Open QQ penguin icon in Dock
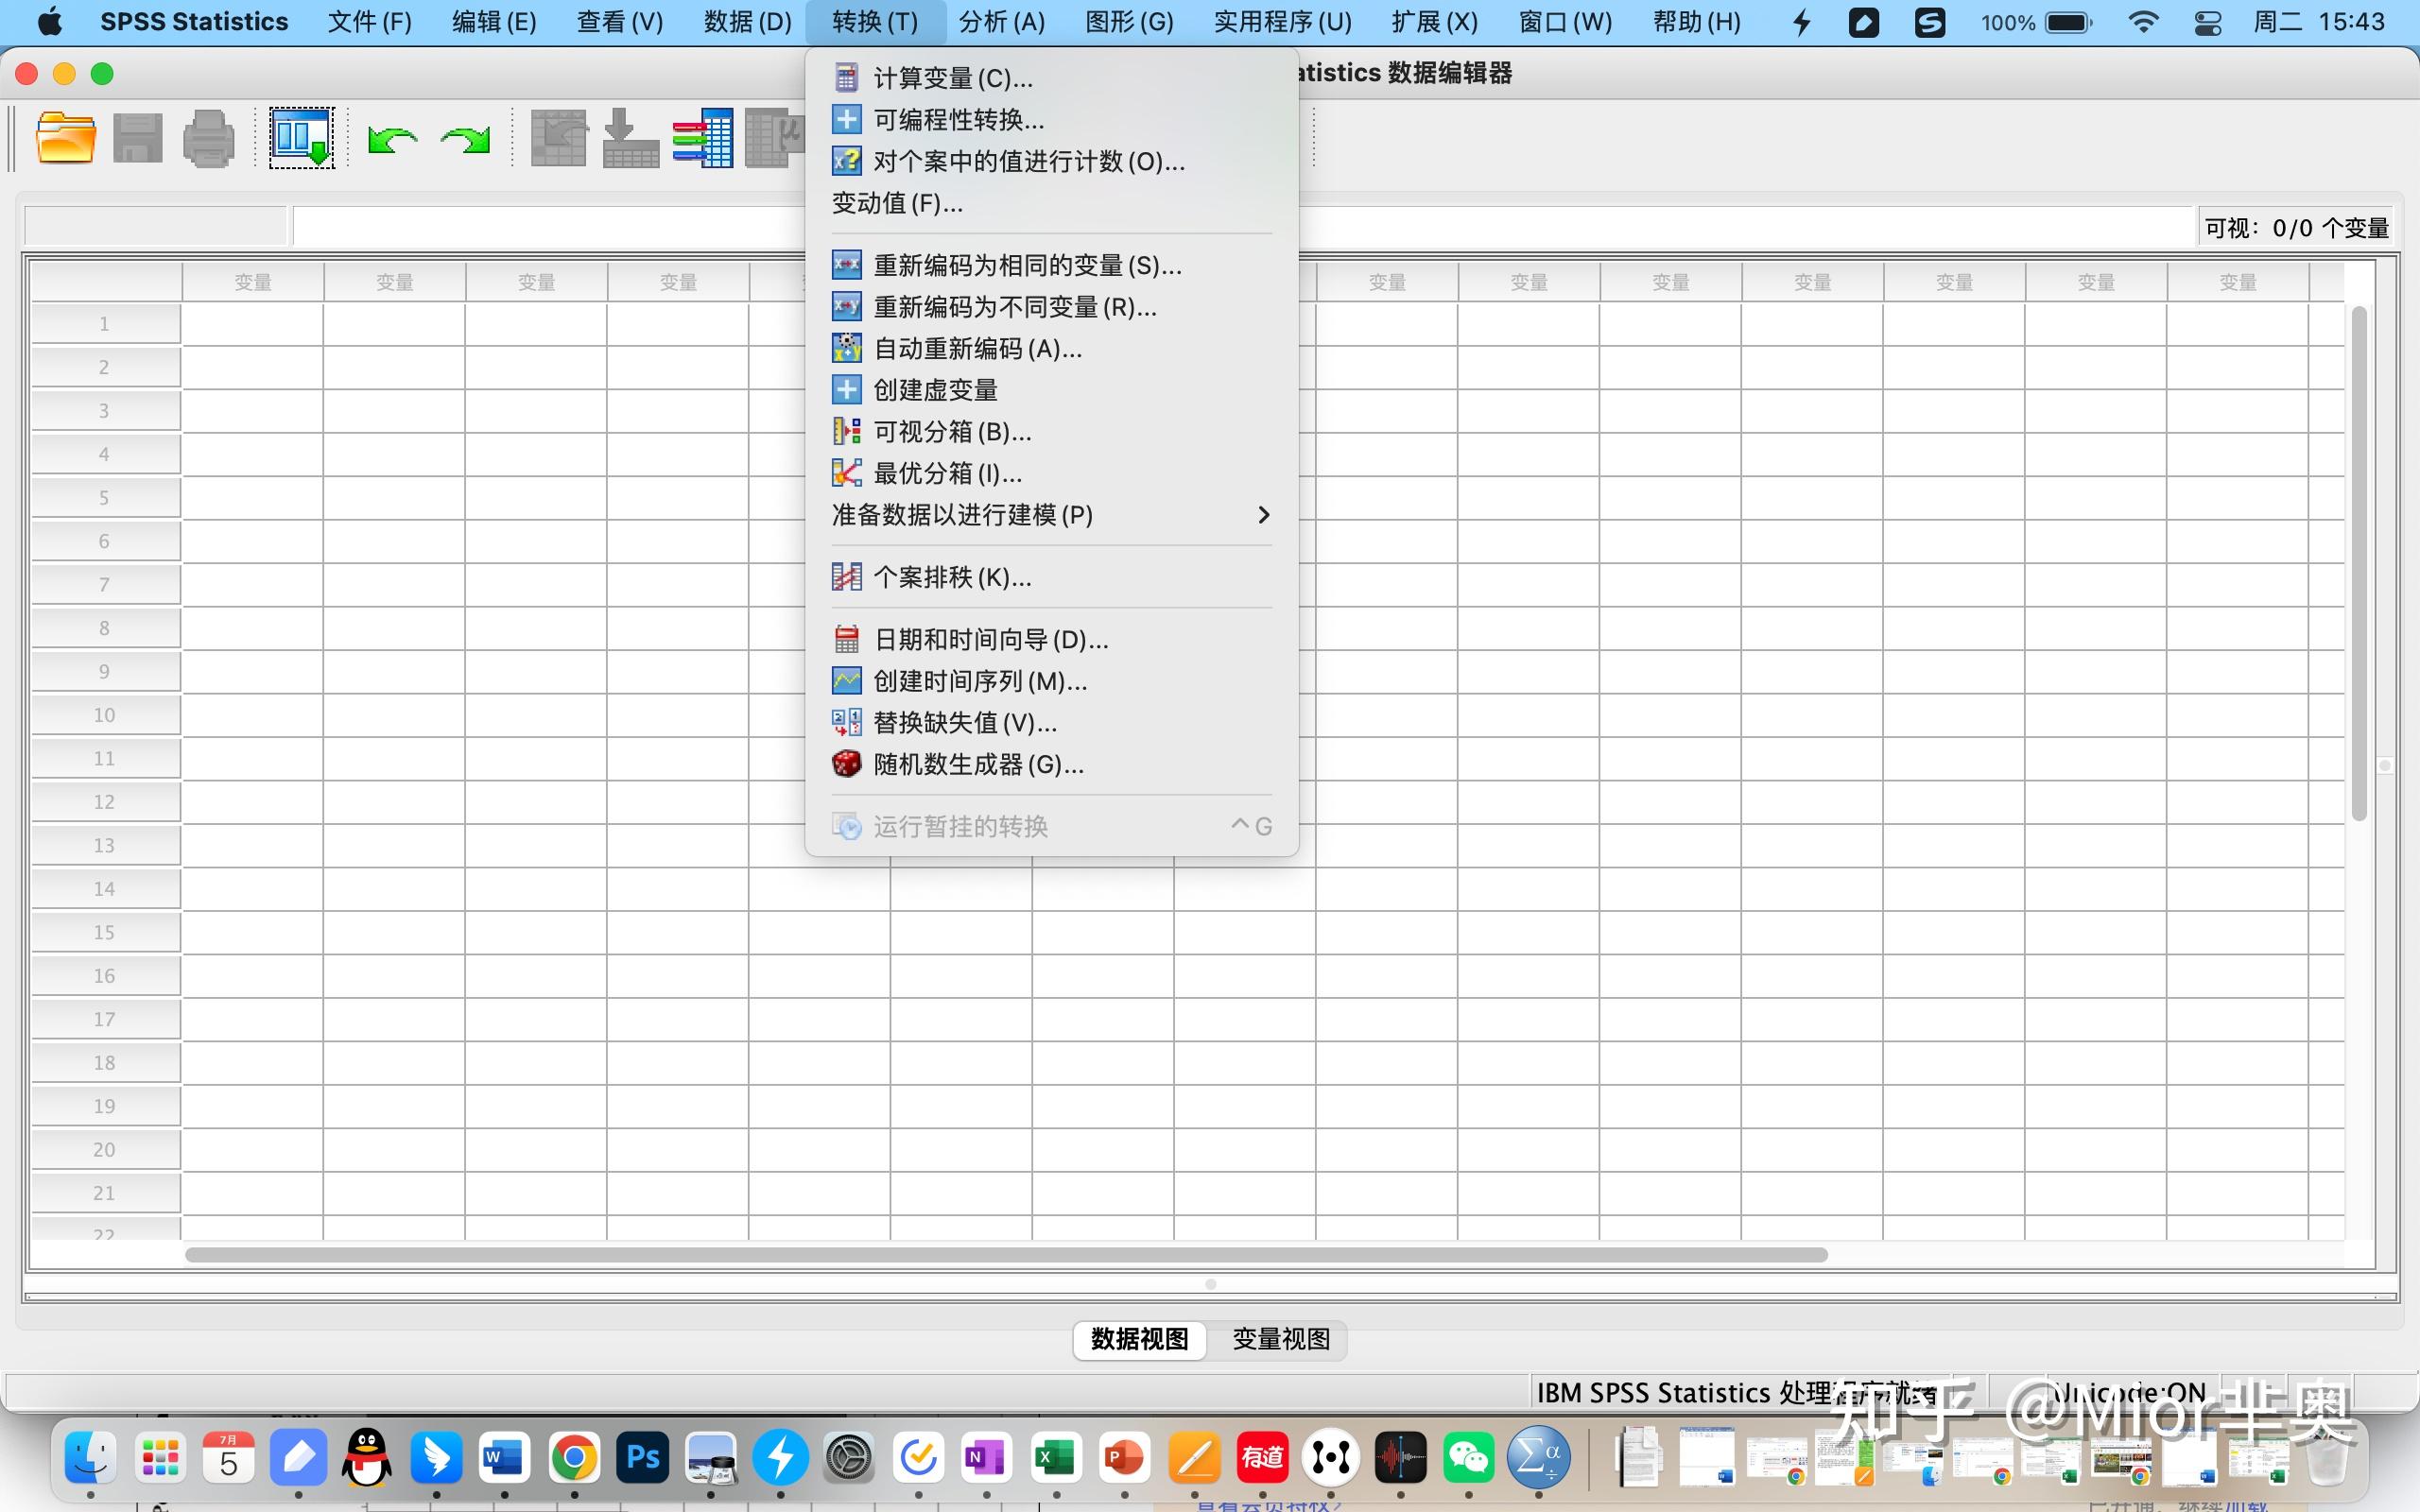2420x1512 pixels. coord(367,1458)
